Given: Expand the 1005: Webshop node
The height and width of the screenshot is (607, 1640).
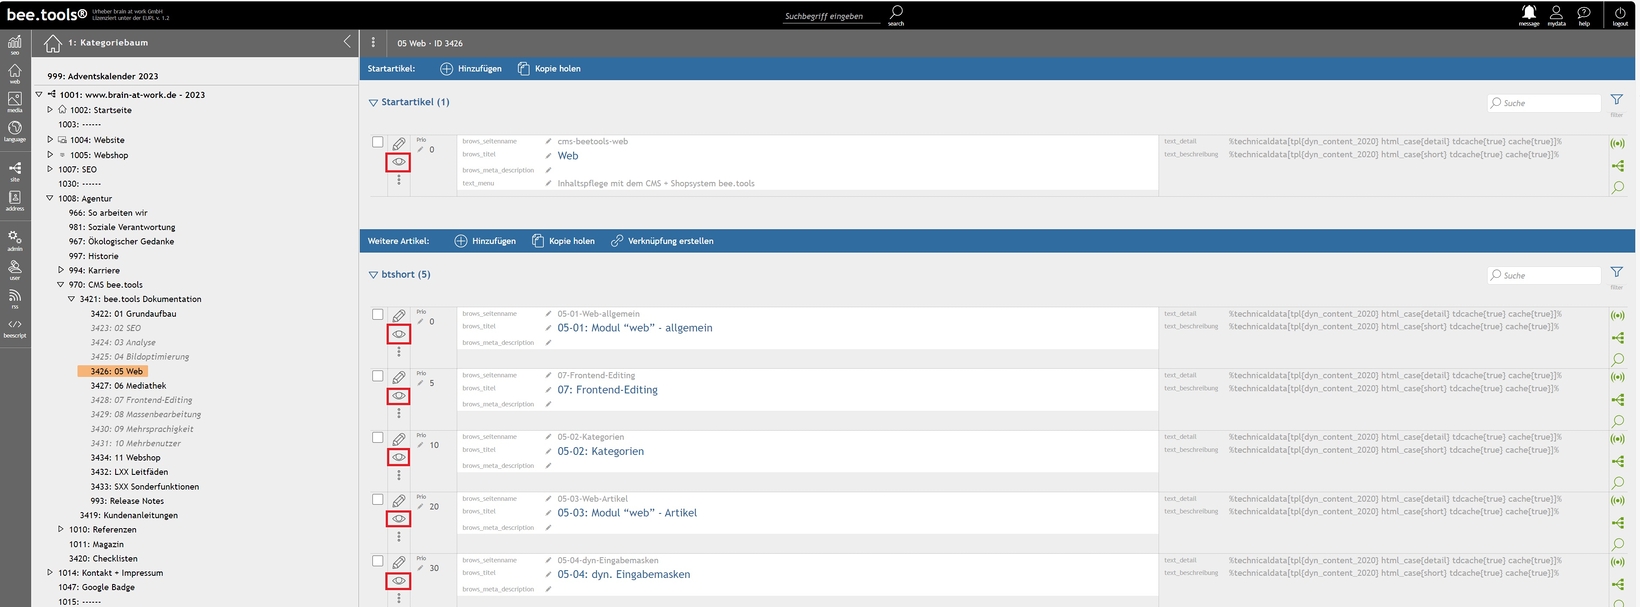Looking at the screenshot, I should (50, 154).
